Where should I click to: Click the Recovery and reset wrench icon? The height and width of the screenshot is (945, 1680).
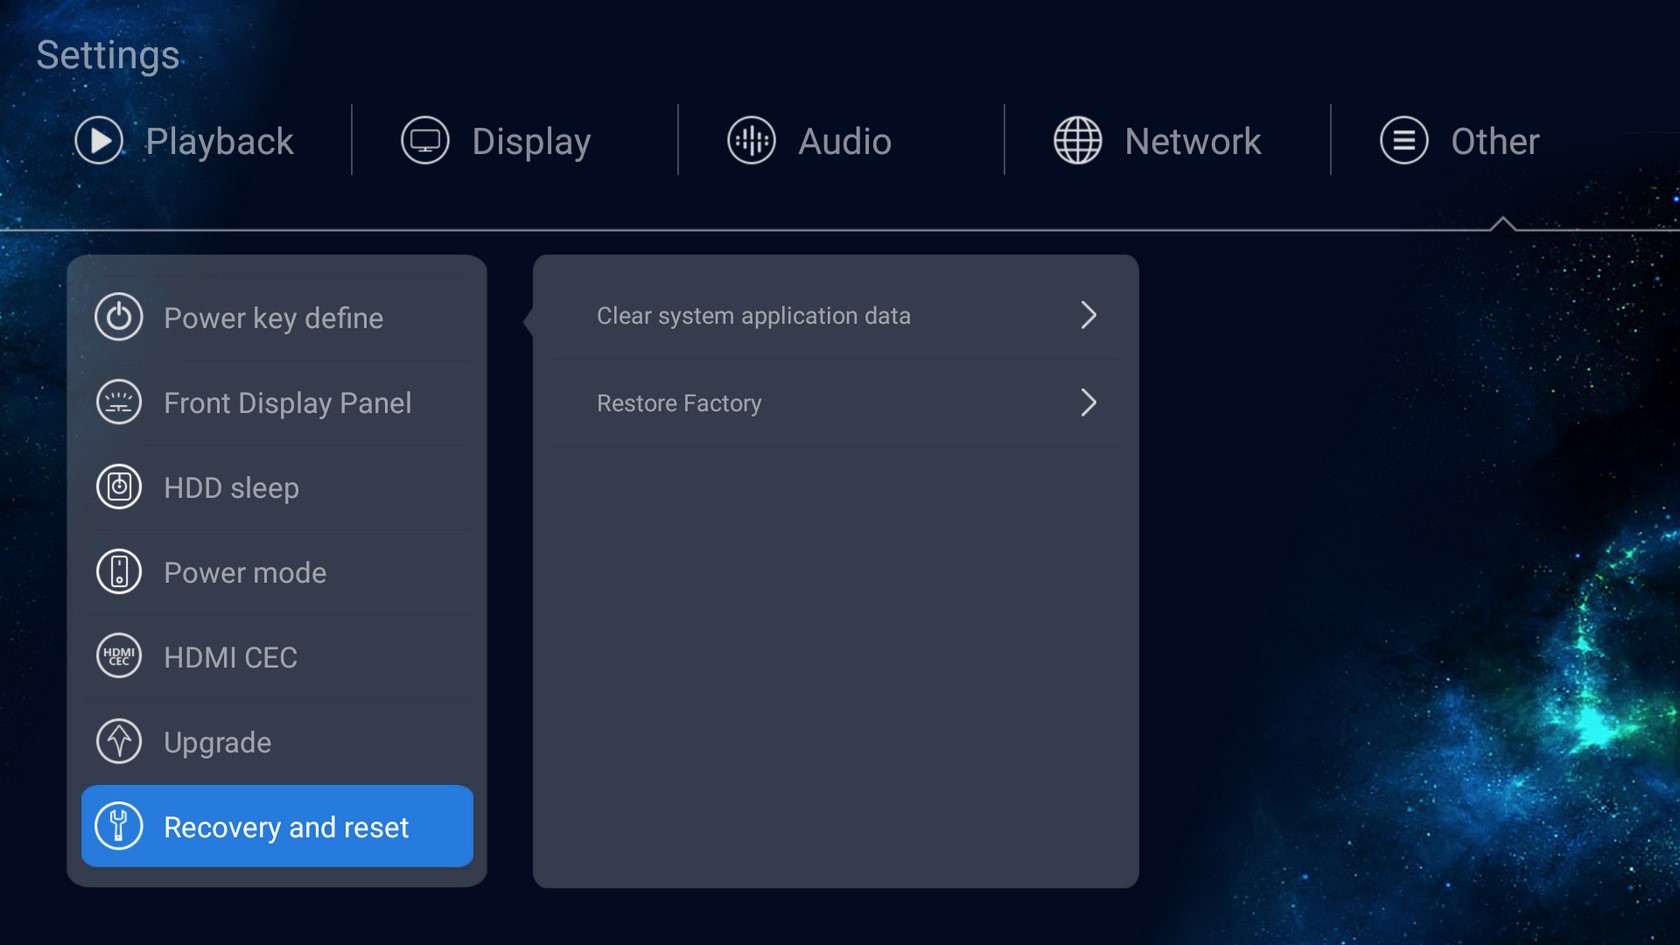tap(119, 827)
